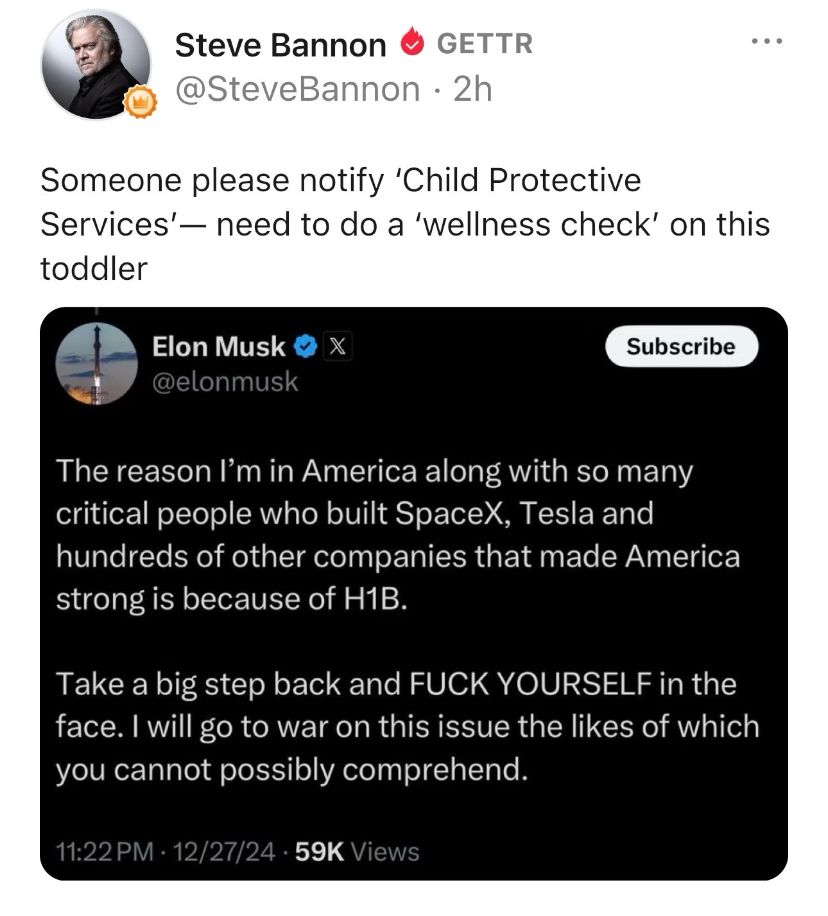
Task: Click the H1B paragraph in embedded tweet
Action: [398, 535]
